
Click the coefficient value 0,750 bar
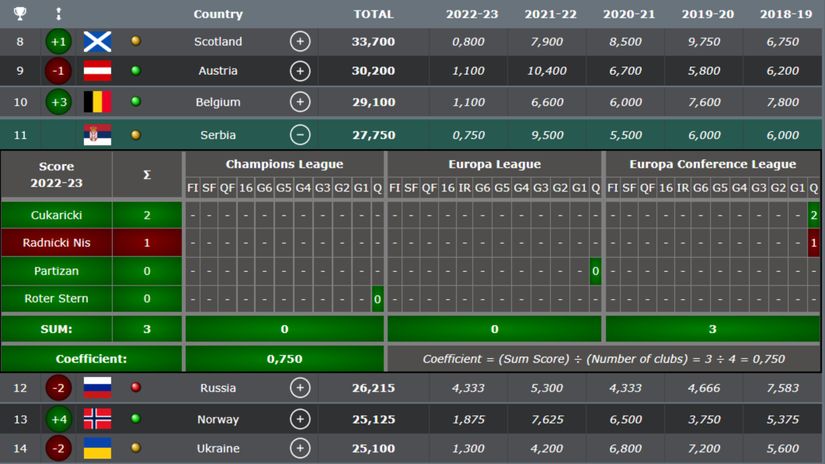[284, 359]
